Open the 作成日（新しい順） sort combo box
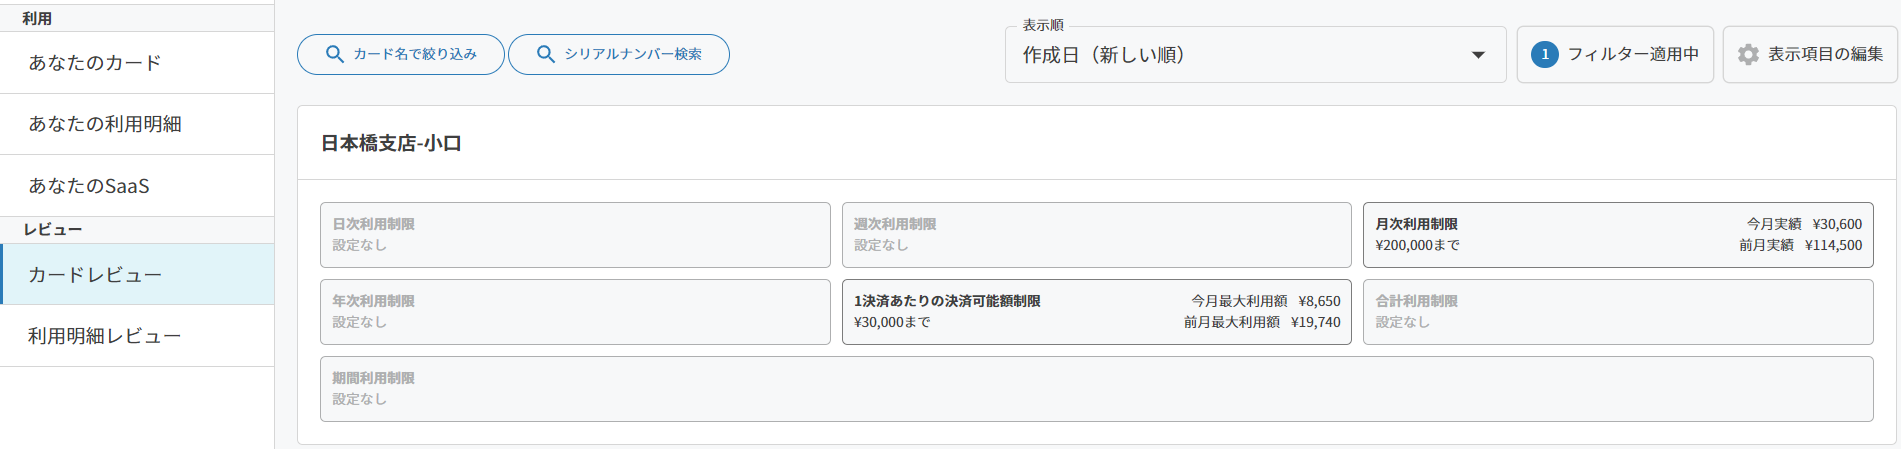 click(1255, 55)
